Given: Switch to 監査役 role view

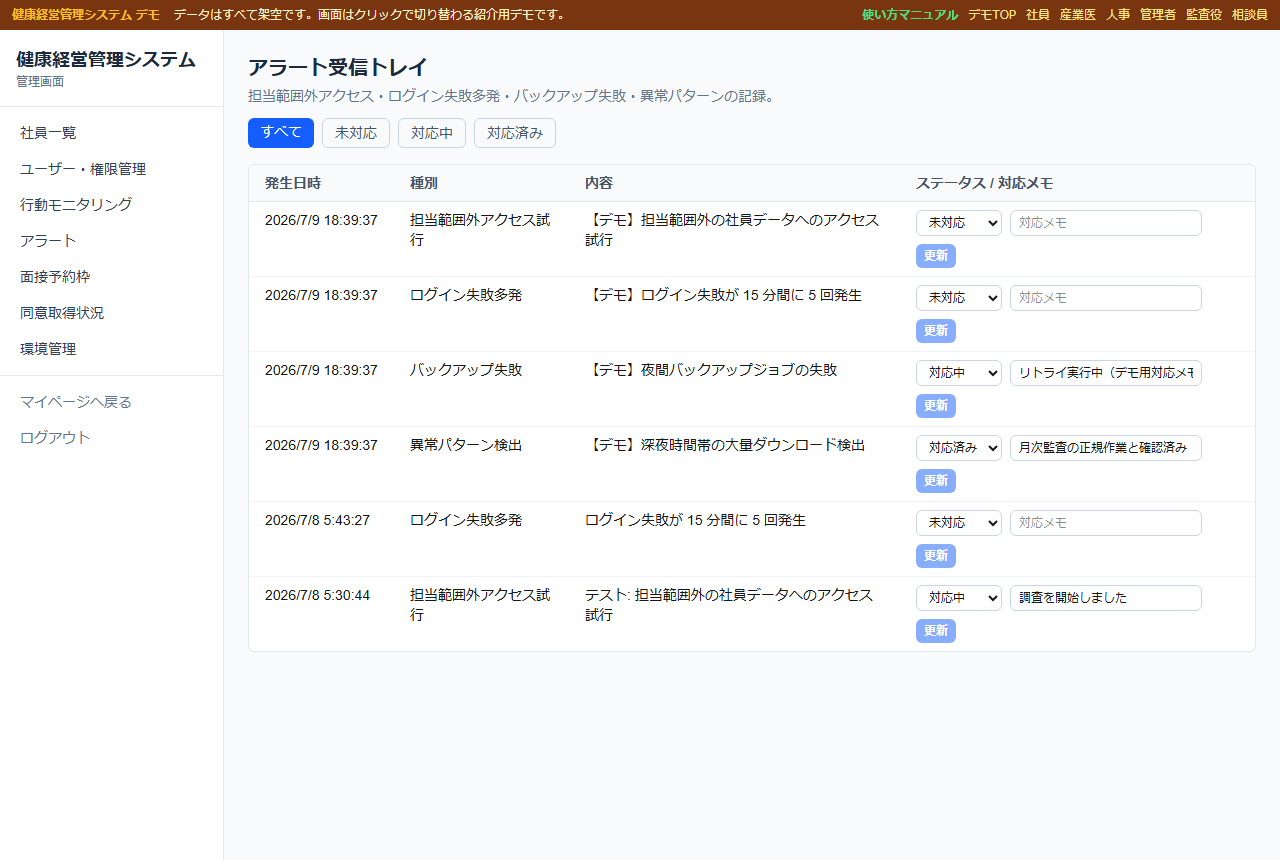Looking at the screenshot, I should (x=1204, y=15).
